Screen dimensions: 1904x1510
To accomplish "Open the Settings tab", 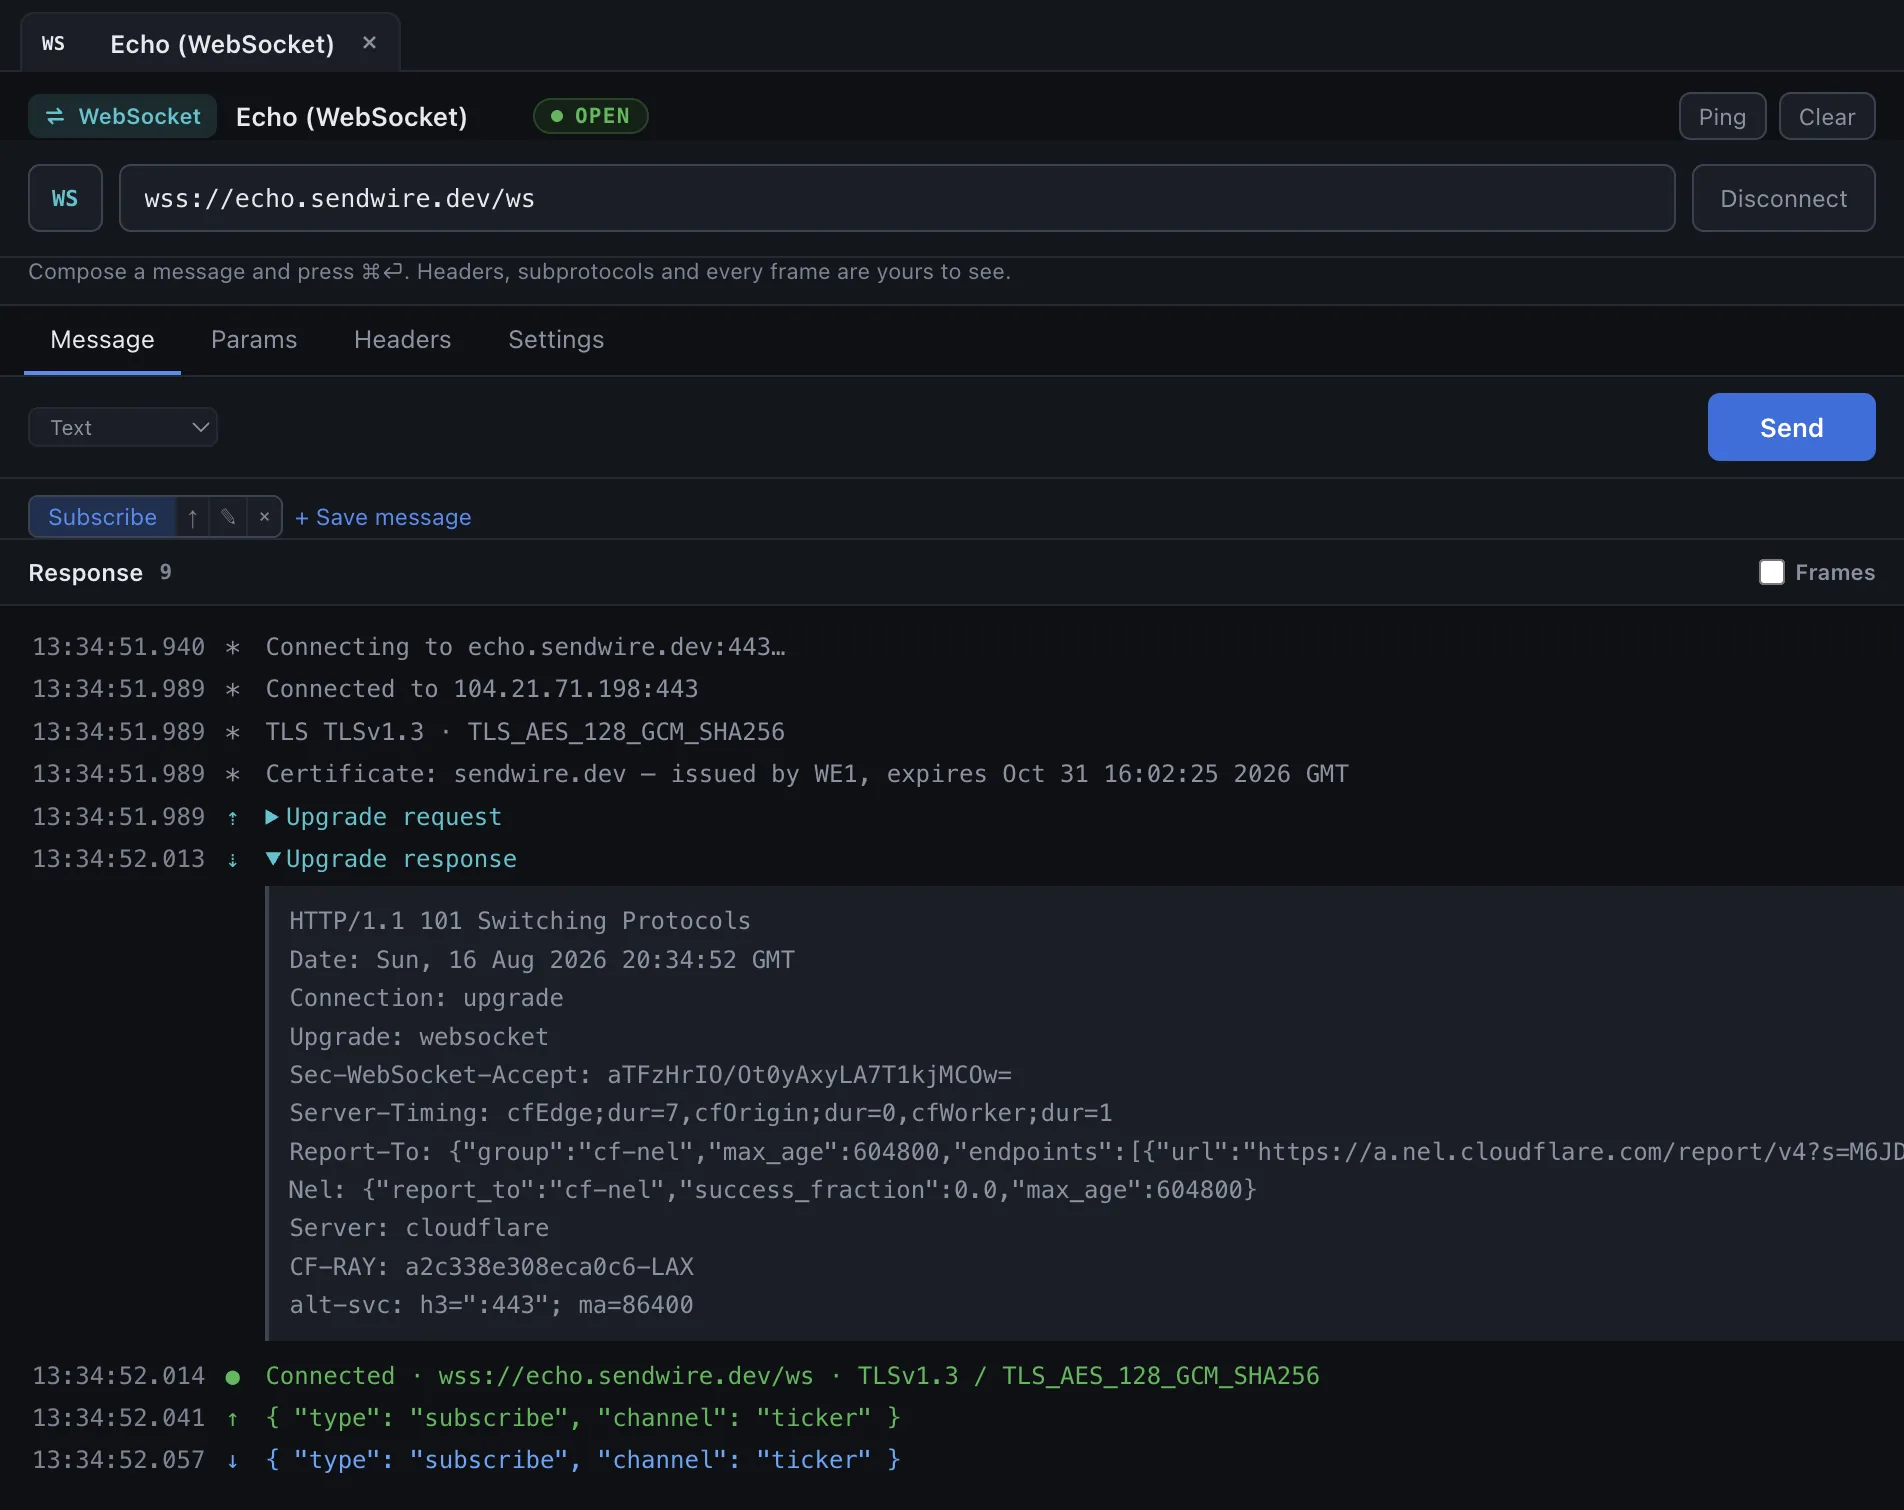I will coord(556,339).
